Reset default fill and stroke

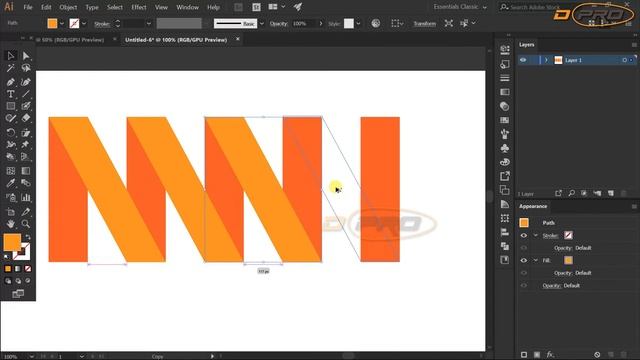pyautogui.click(x=6, y=257)
